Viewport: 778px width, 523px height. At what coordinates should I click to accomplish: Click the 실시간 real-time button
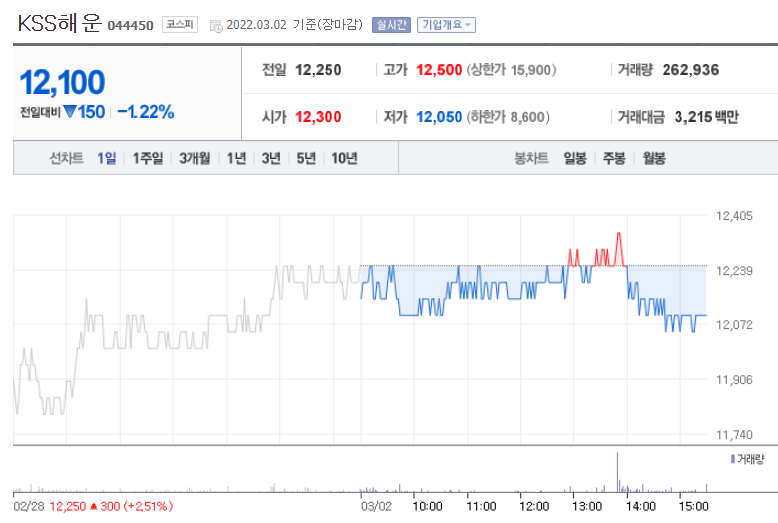(x=391, y=25)
